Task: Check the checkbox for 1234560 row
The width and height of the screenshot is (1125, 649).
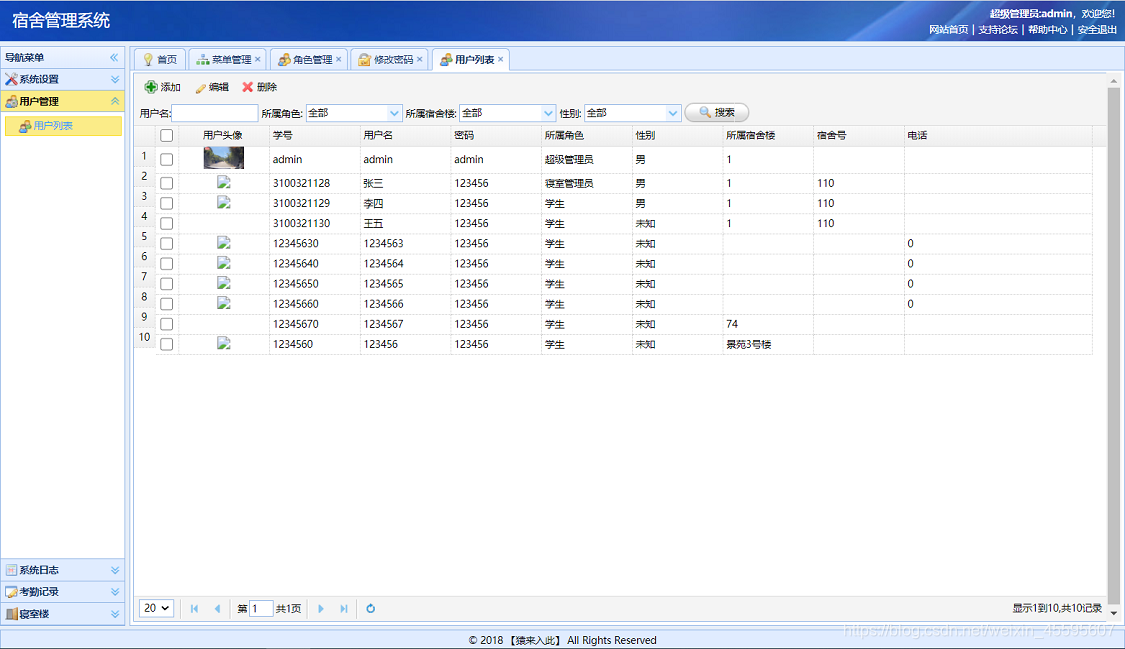Action: click(166, 344)
